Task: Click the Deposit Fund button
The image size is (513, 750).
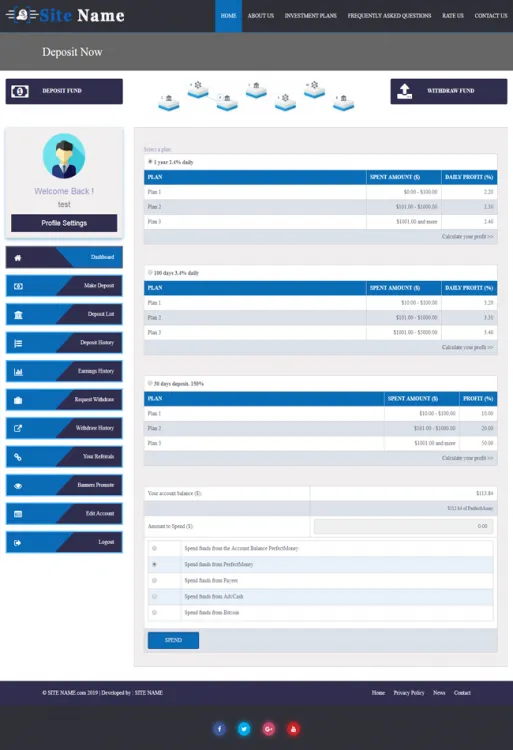Action: [x=64, y=91]
